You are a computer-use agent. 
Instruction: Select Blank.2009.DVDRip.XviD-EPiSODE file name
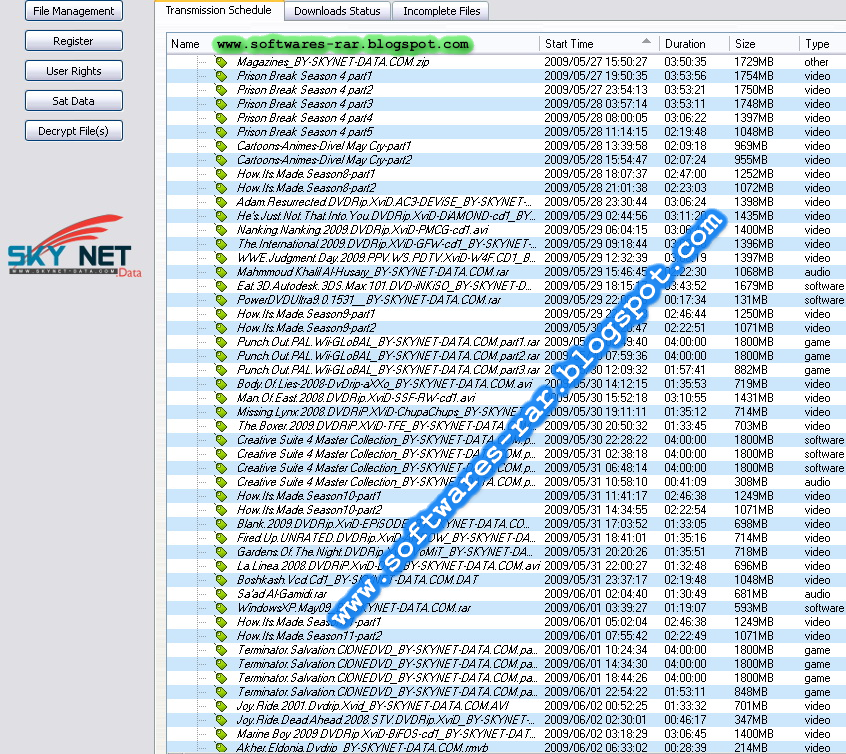(383, 524)
